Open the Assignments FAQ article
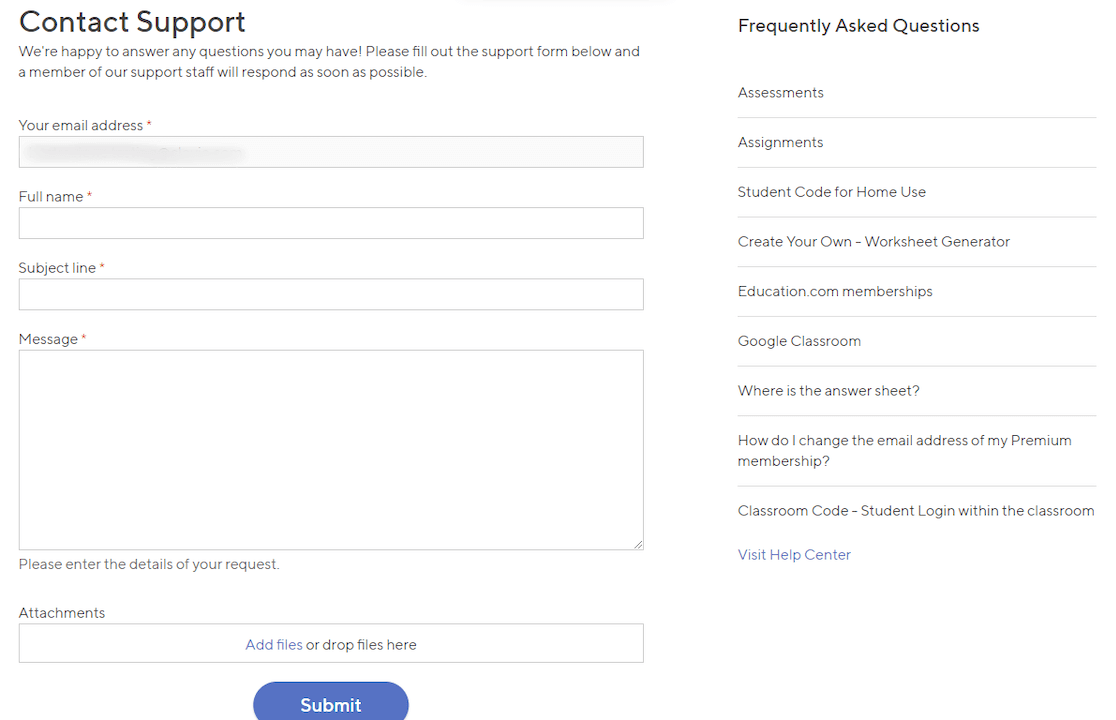 (780, 142)
